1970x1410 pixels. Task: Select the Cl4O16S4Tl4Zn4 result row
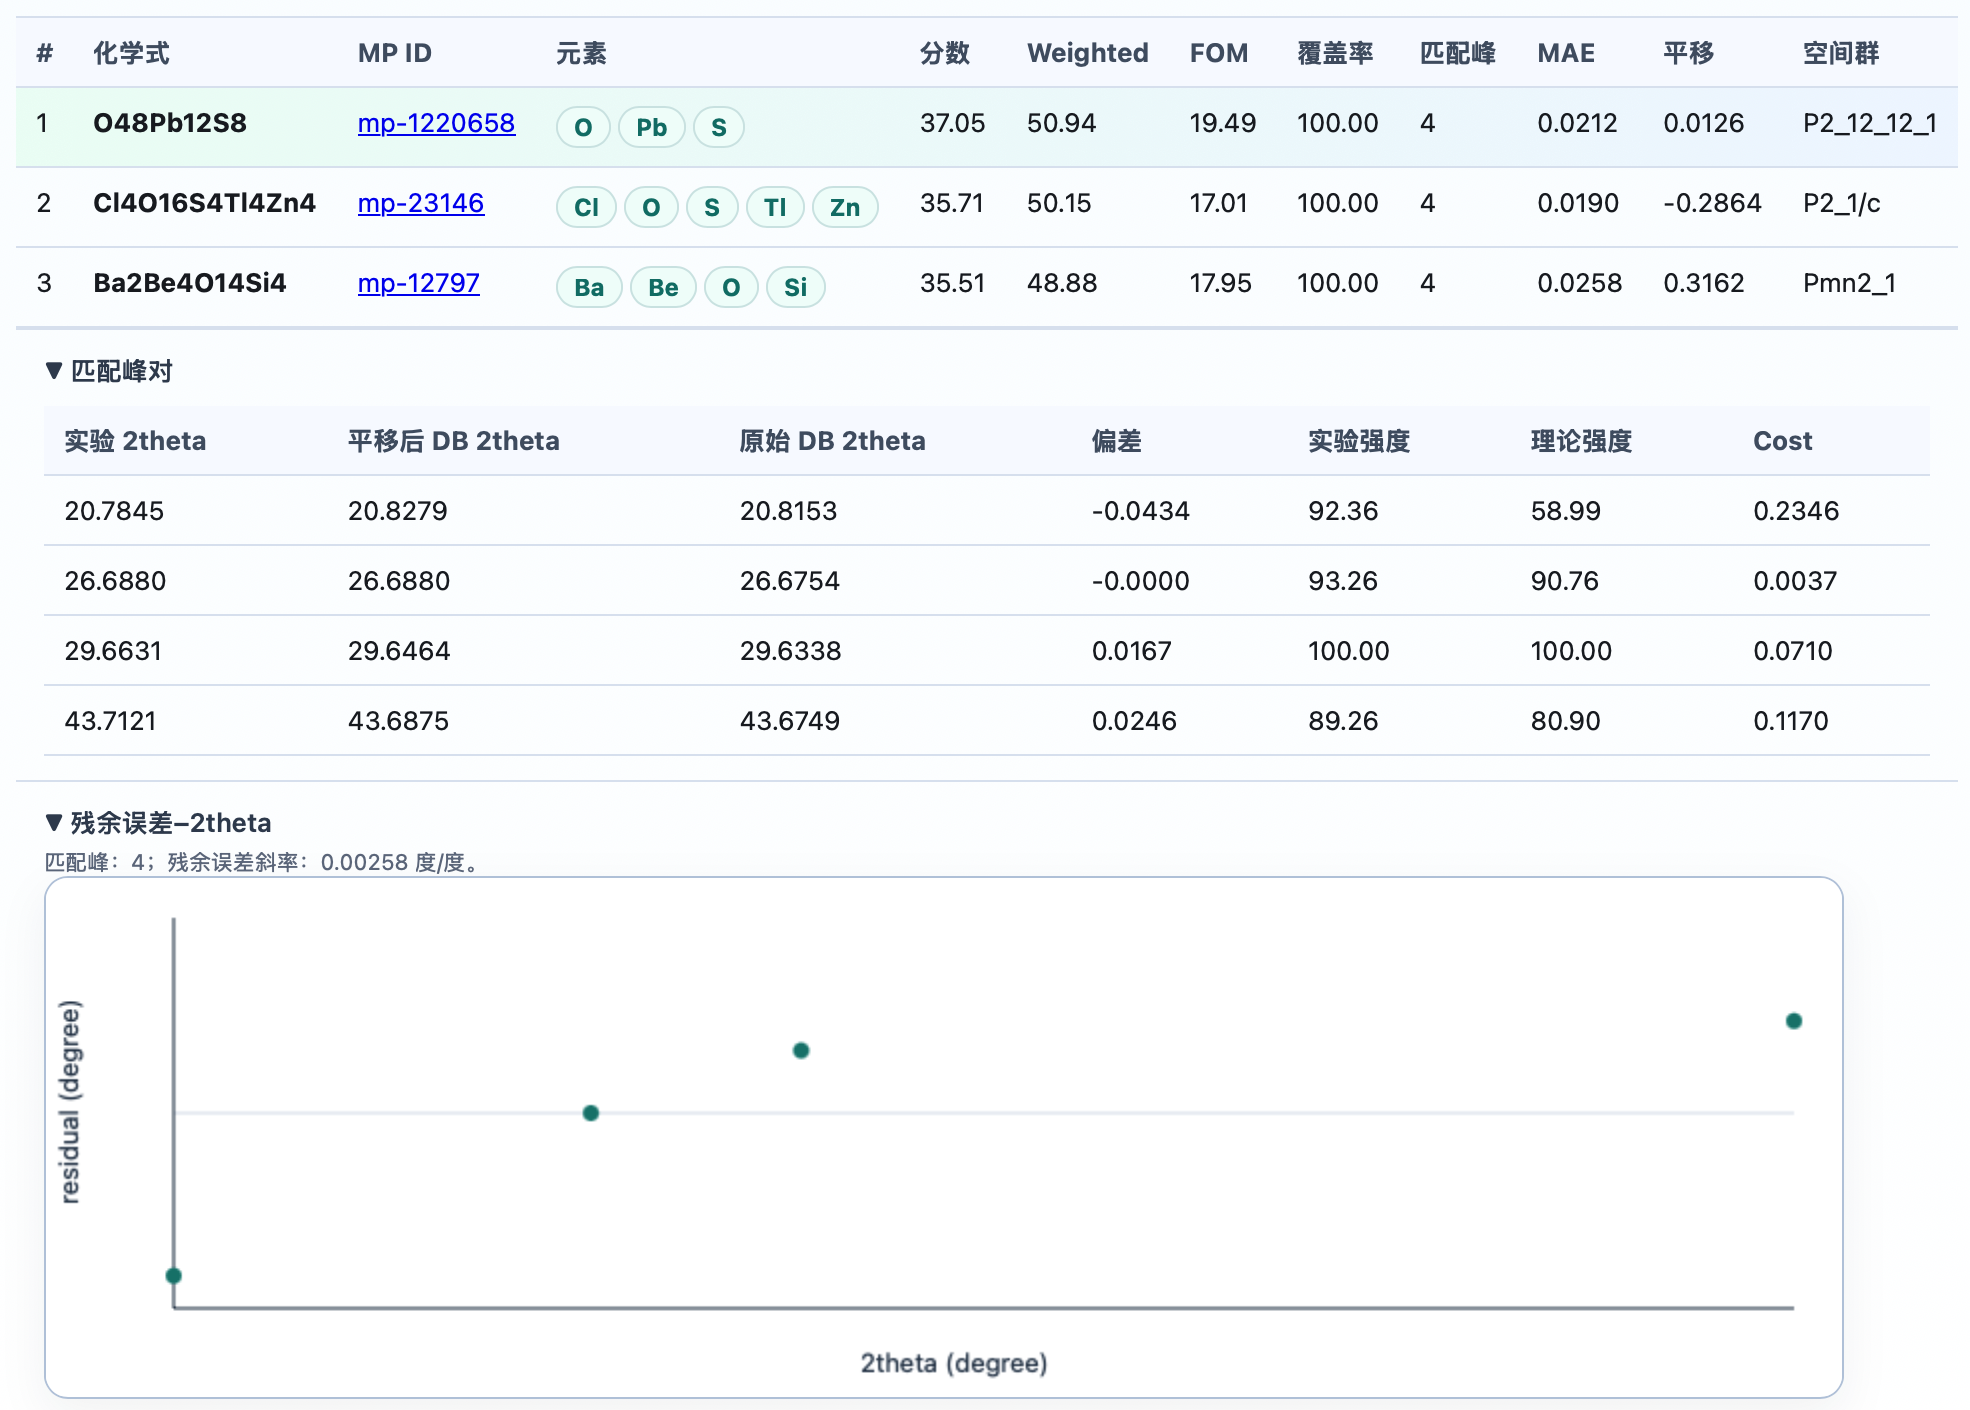(986, 206)
